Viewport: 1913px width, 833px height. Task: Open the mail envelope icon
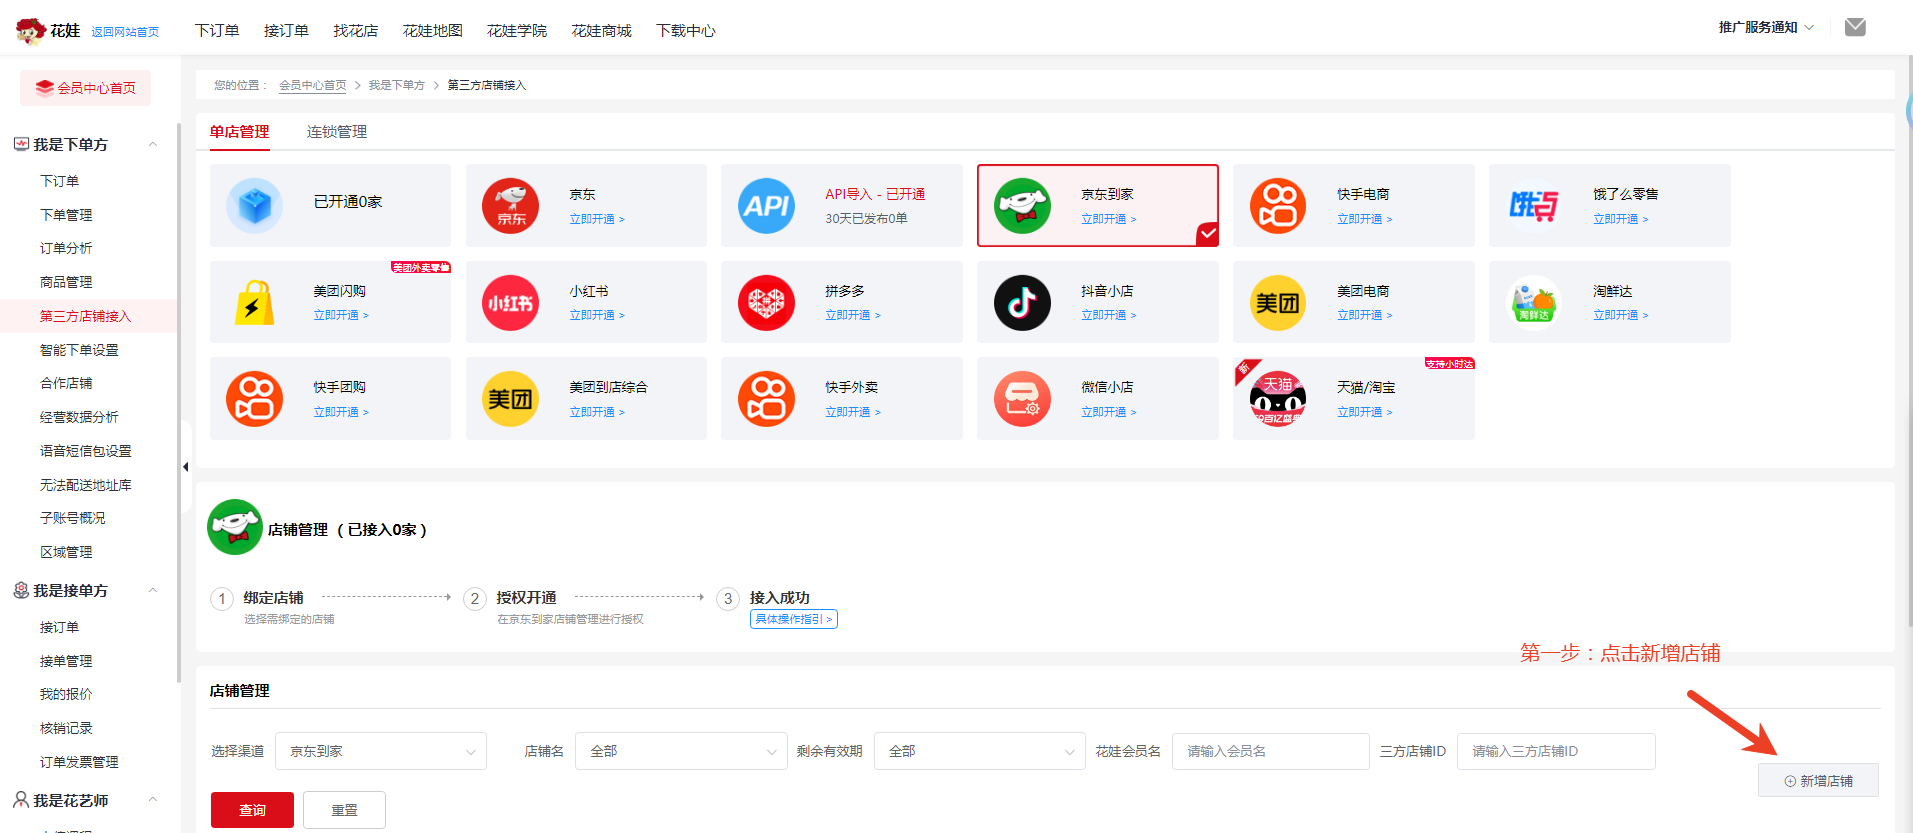point(1855,27)
